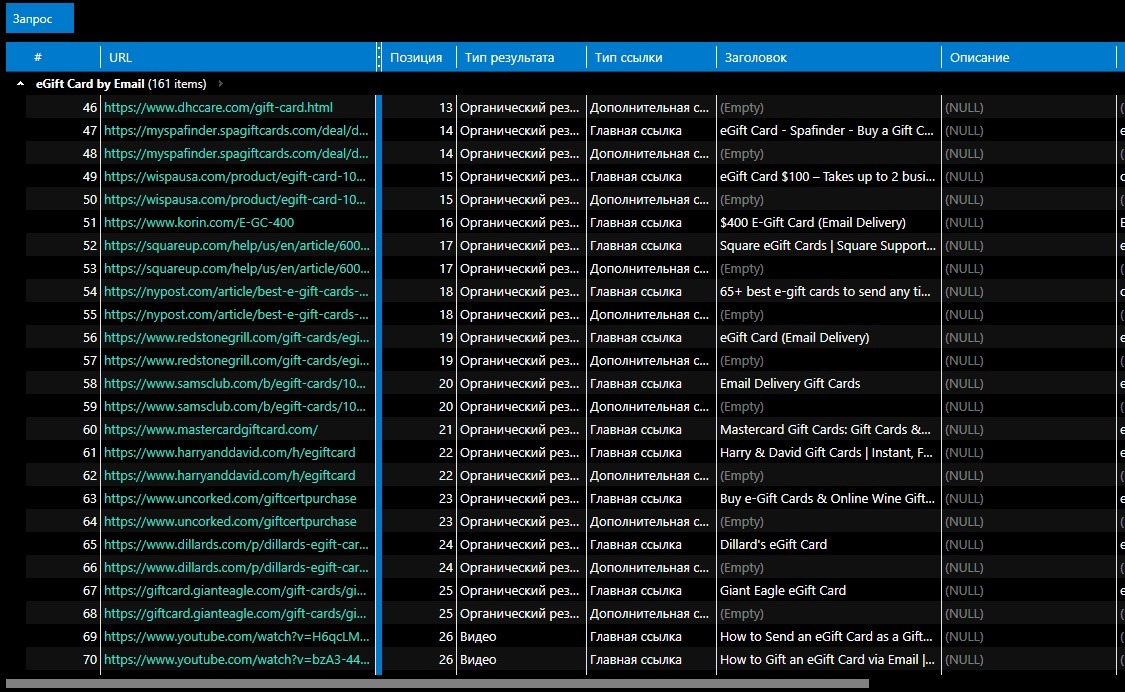Click the horizontal scrollbar at the bottom

(438, 684)
